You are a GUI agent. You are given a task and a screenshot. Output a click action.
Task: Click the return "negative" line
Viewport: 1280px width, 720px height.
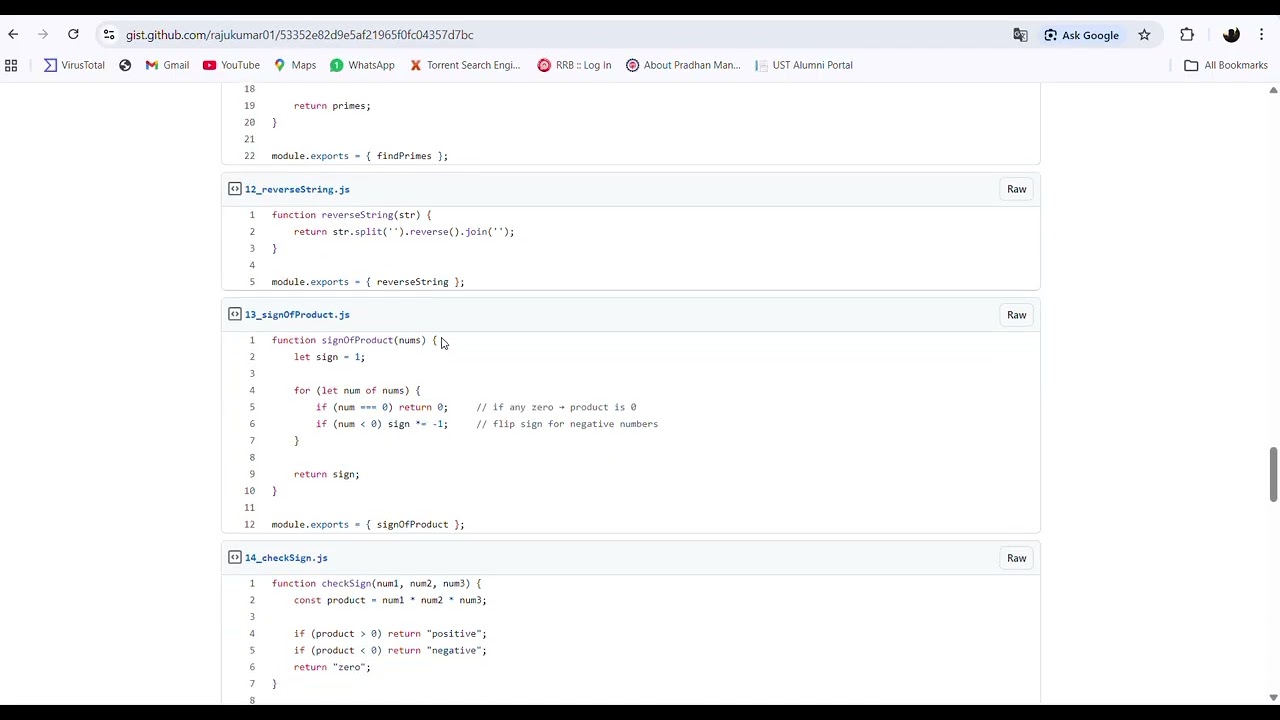click(x=390, y=651)
